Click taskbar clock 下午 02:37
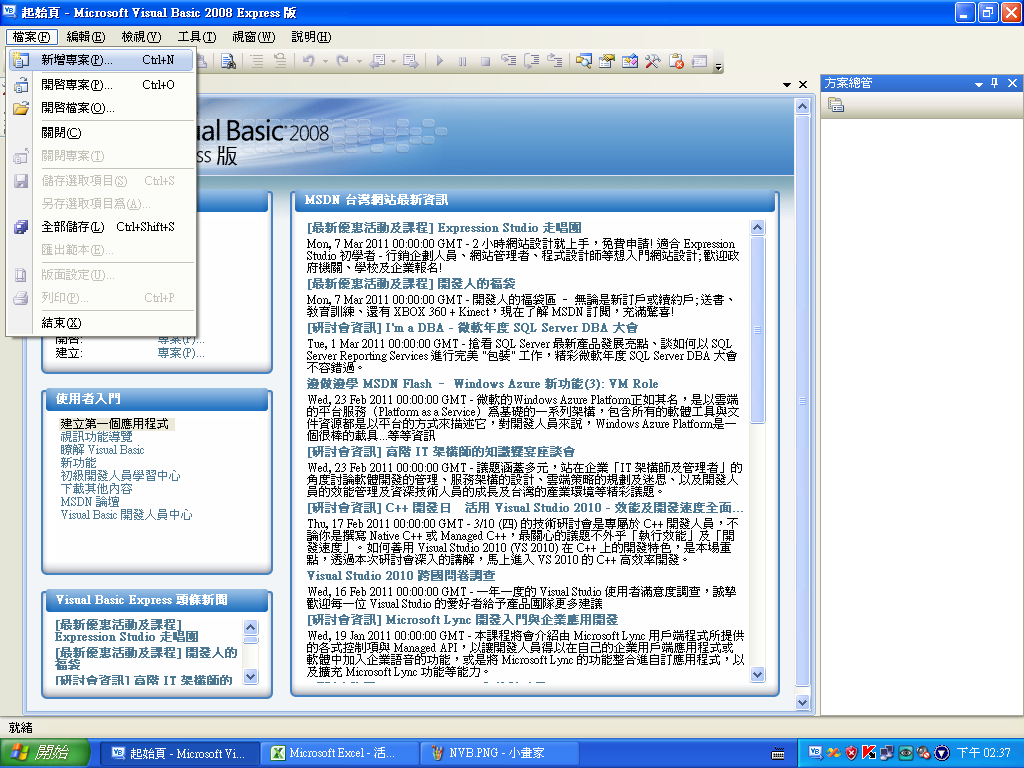 tap(984, 753)
